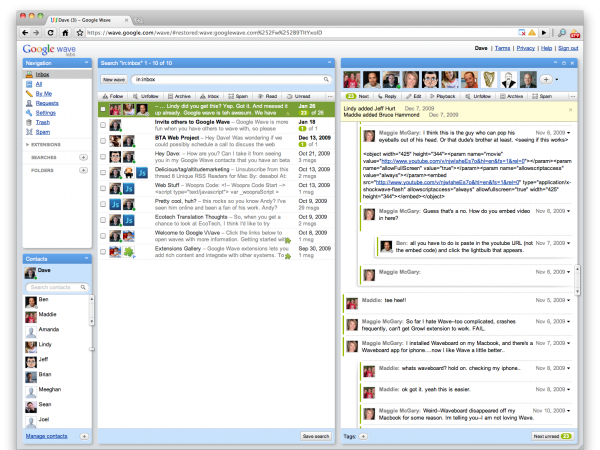Click Next in the wave toolbar
600x450 pixels.
pyautogui.click(x=358, y=96)
